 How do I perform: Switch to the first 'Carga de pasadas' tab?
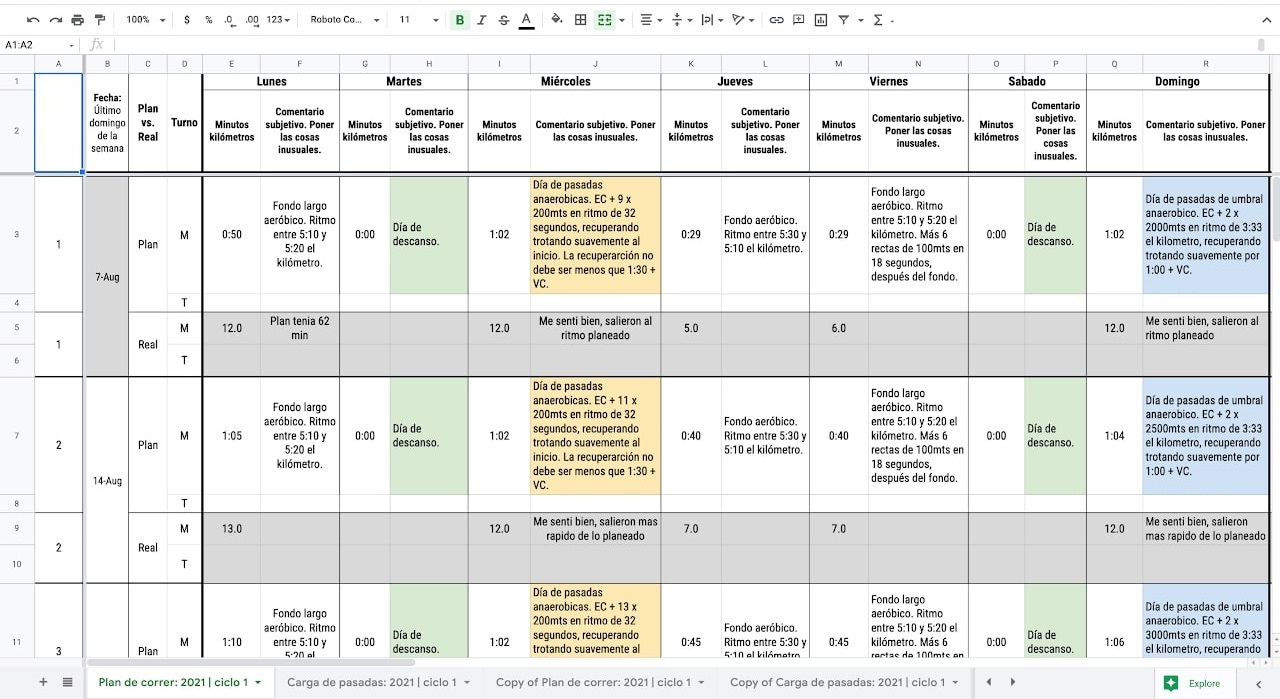pyautogui.click(x=372, y=682)
